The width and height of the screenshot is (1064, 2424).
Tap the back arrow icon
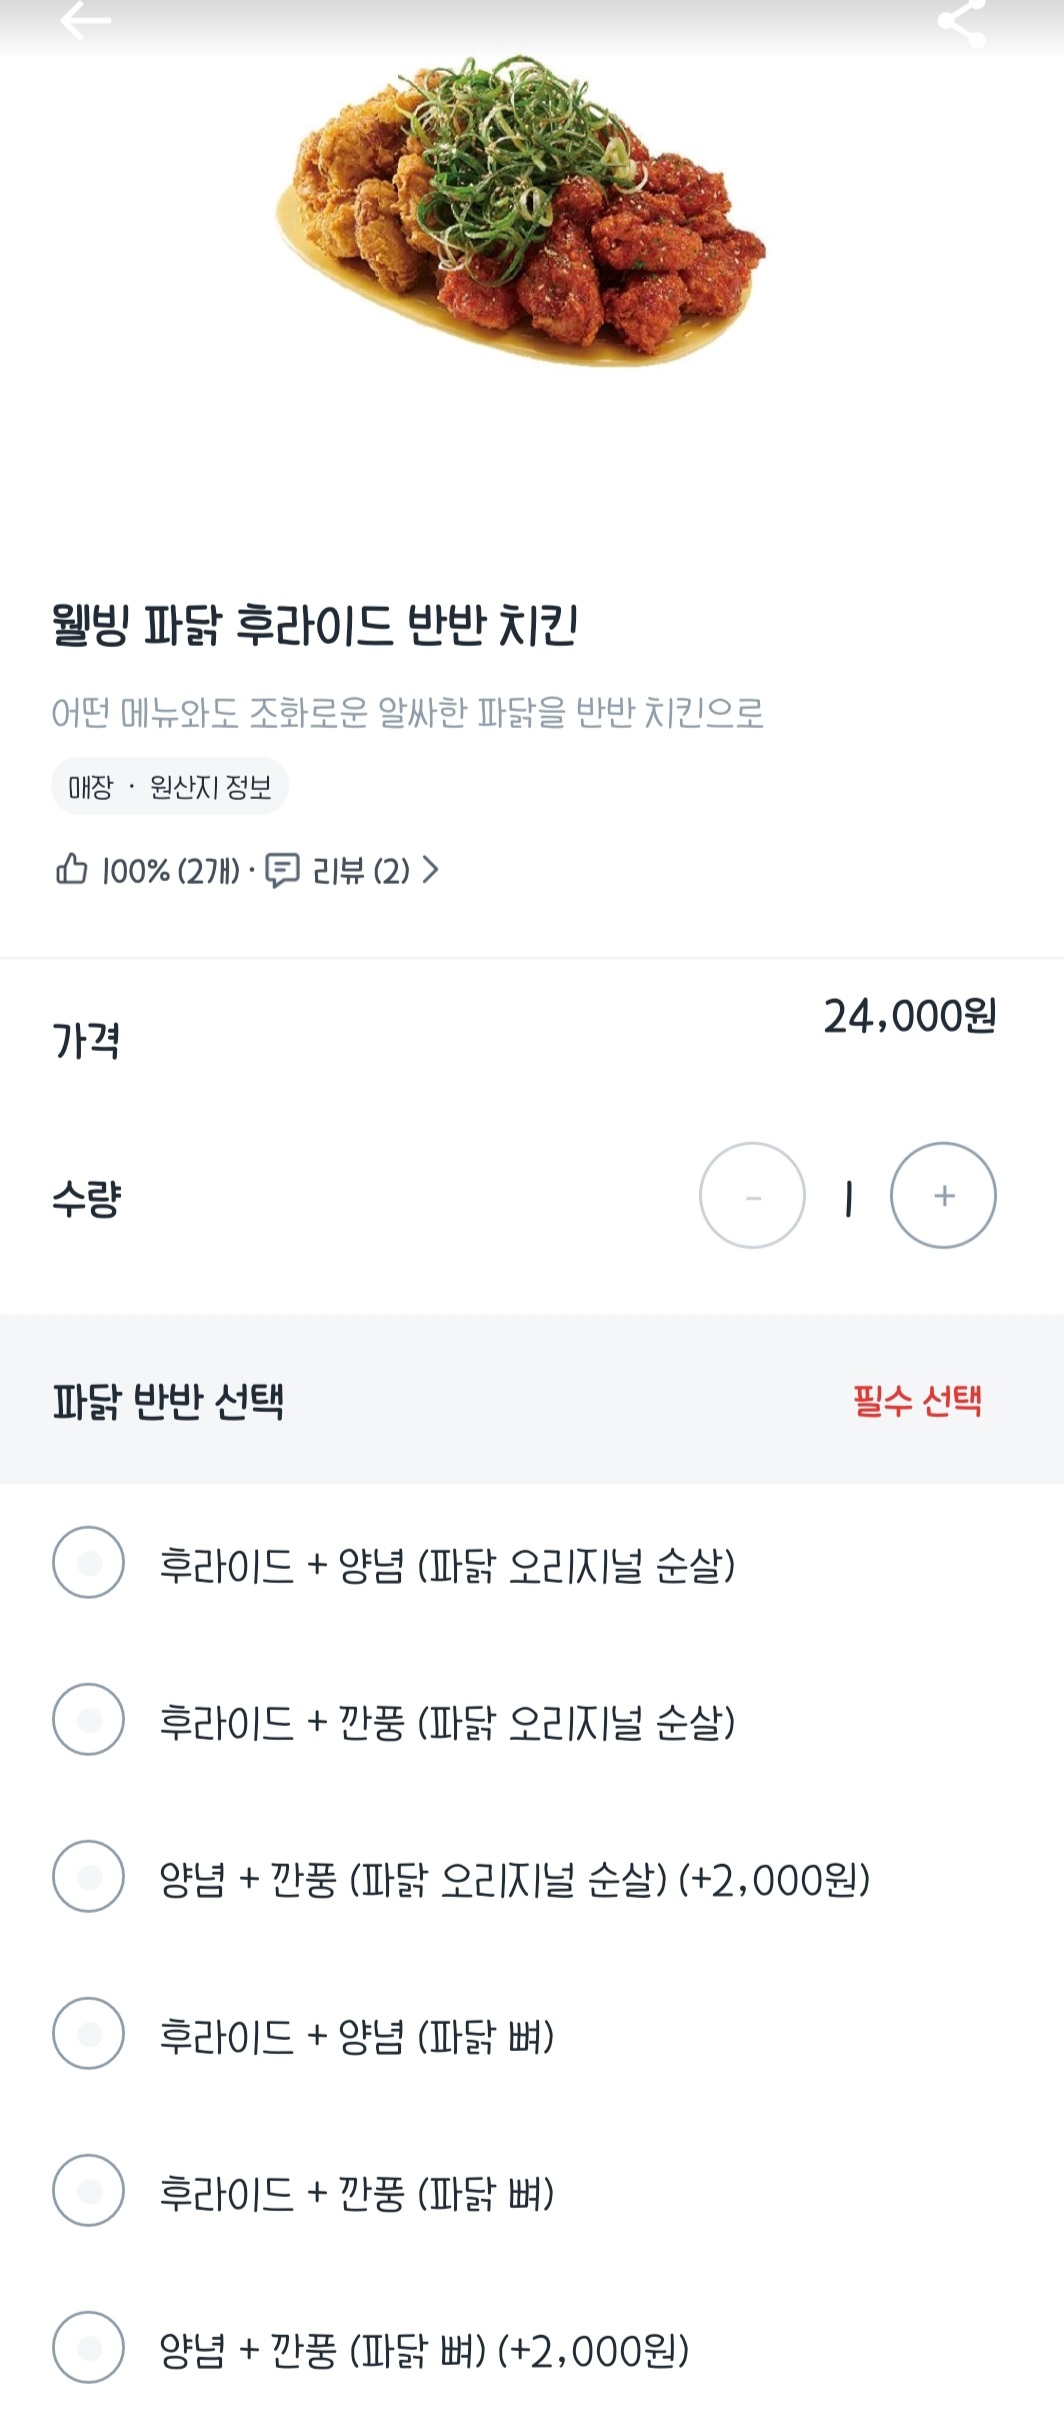coord(85,20)
